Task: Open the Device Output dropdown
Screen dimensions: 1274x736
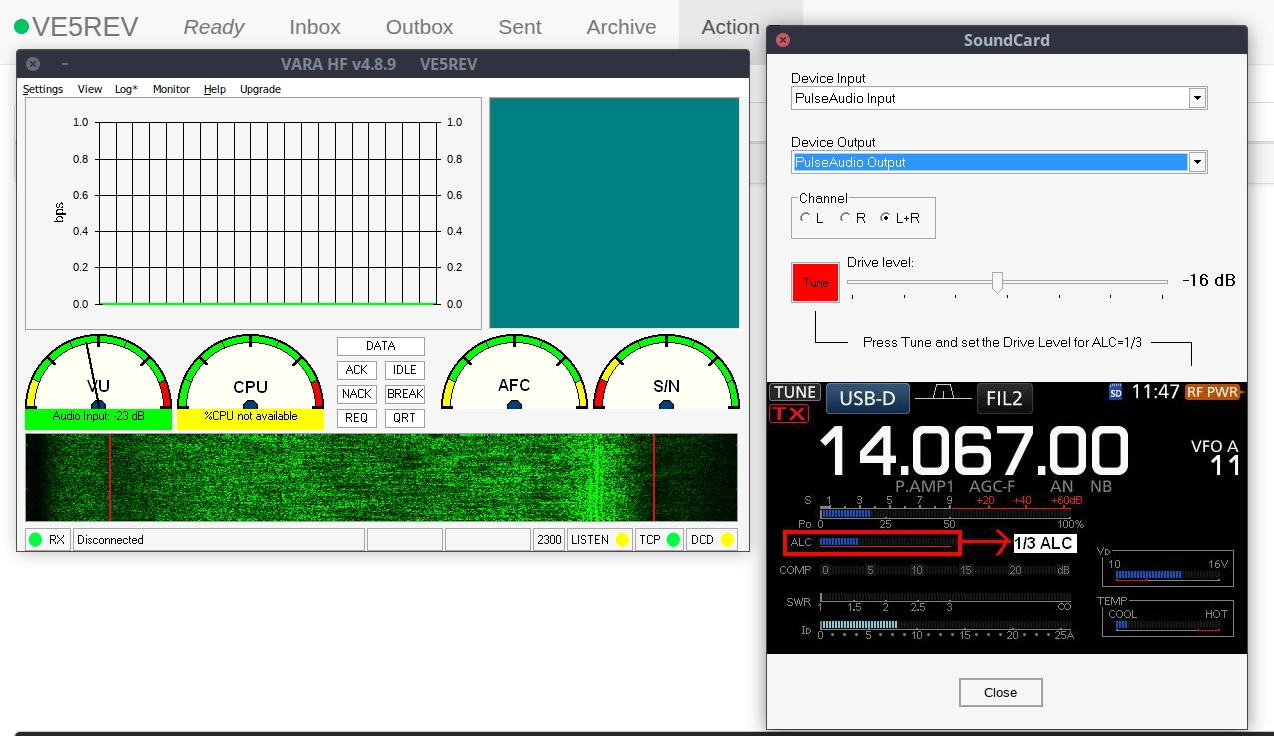Action: (x=1197, y=162)
